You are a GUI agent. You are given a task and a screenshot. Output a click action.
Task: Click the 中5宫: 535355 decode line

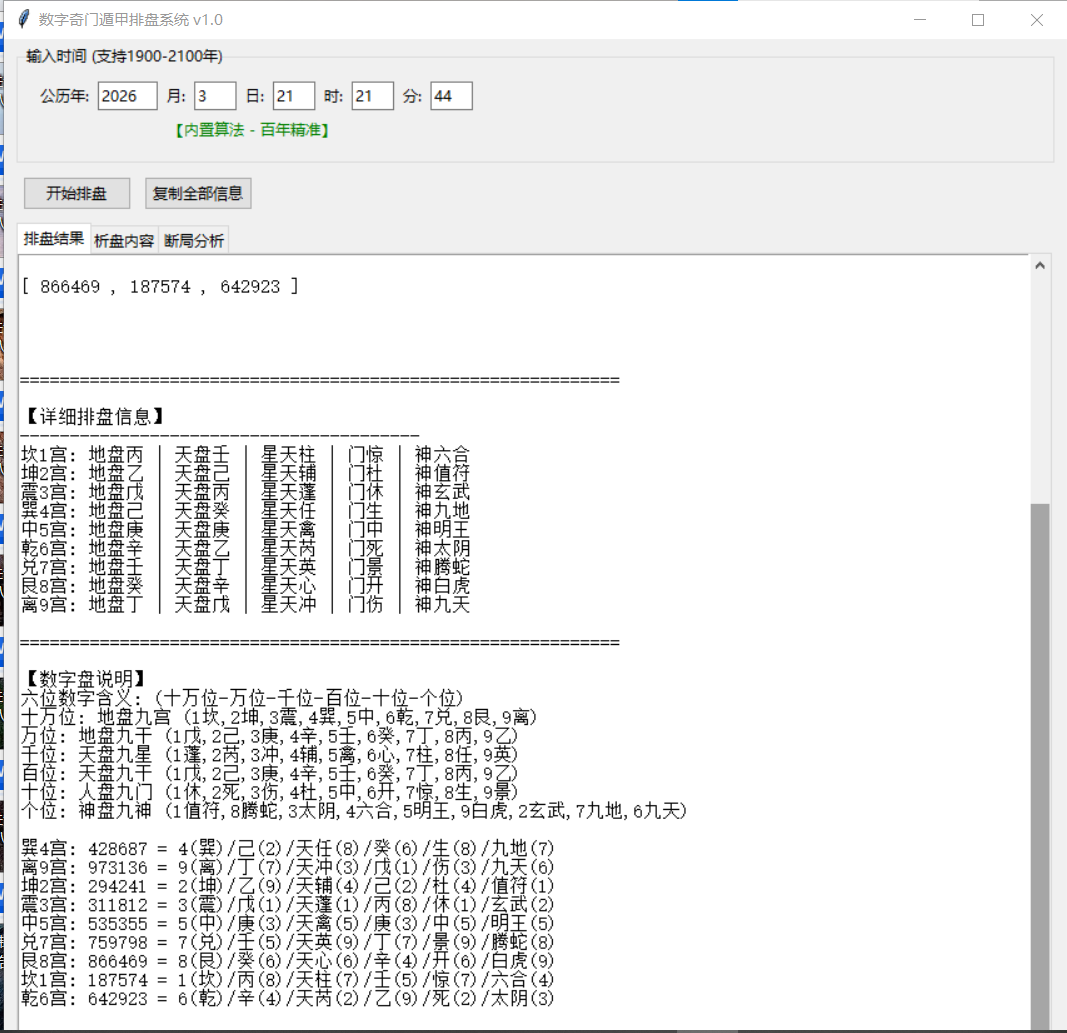click(x=288, y=923)
